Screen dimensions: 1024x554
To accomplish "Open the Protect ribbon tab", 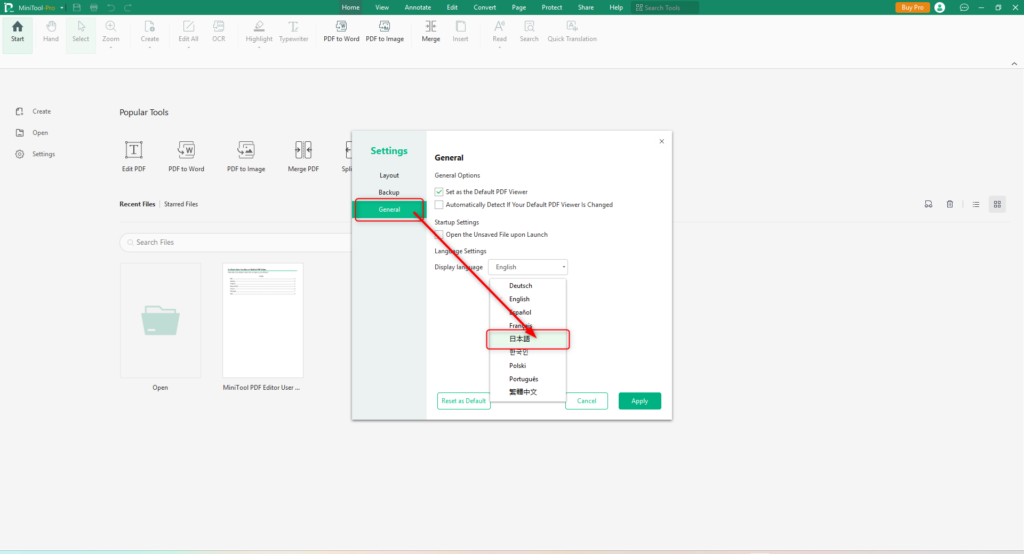I will click(x=552, y=7).
